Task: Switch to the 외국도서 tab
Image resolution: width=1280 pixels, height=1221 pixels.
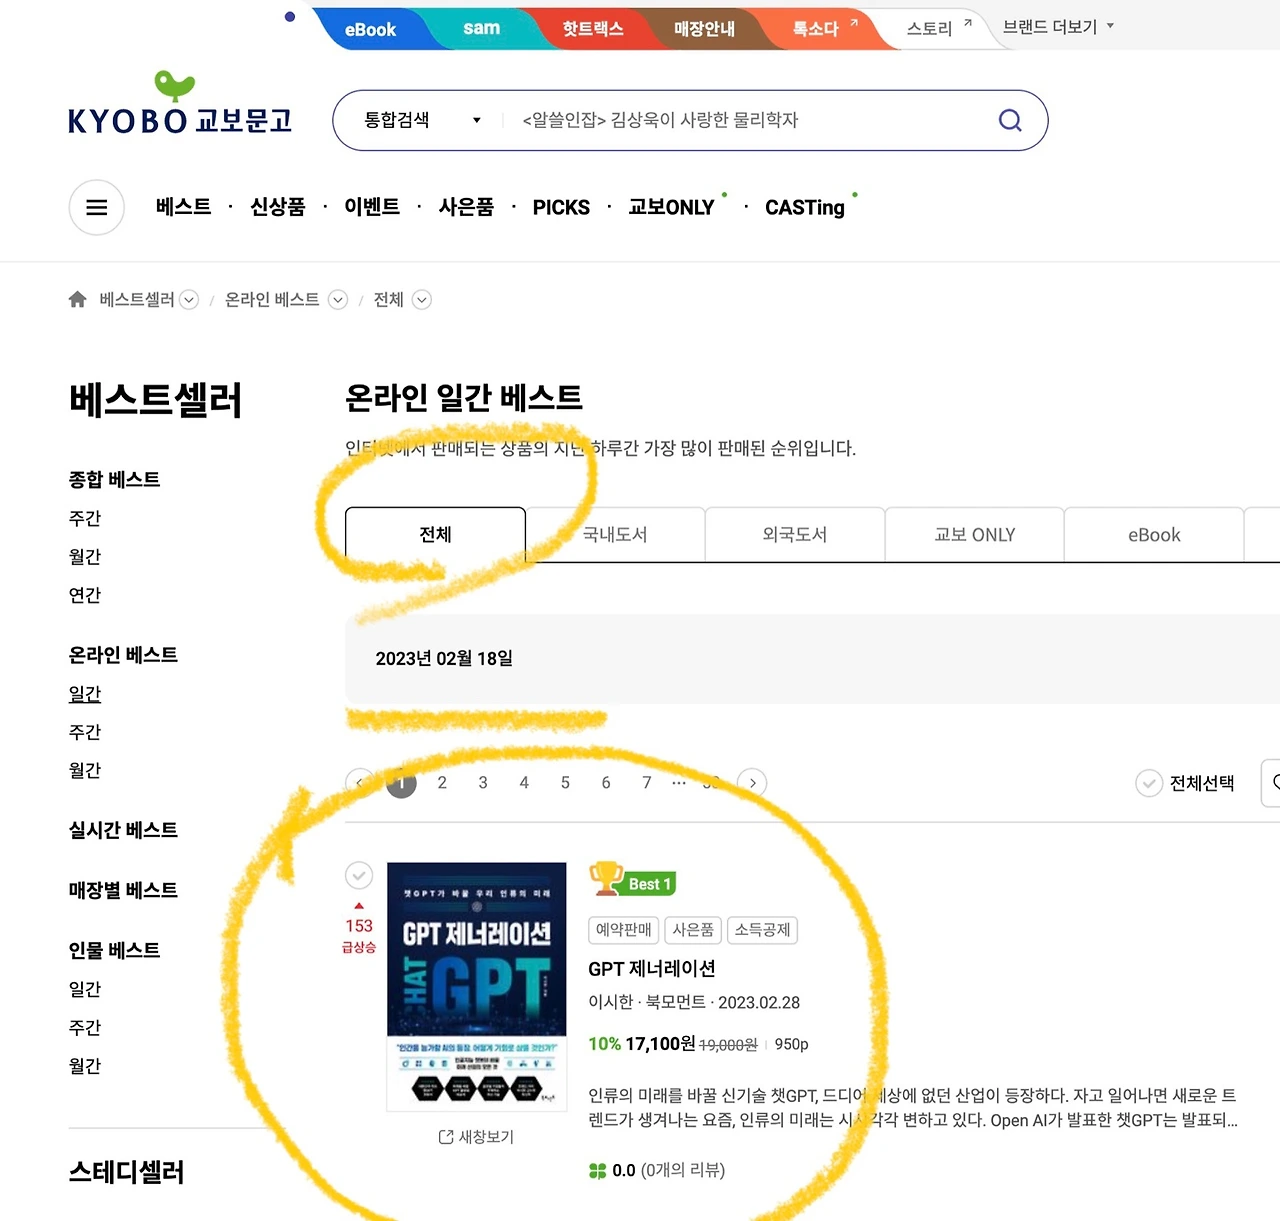Action: [x=795, y=535]
